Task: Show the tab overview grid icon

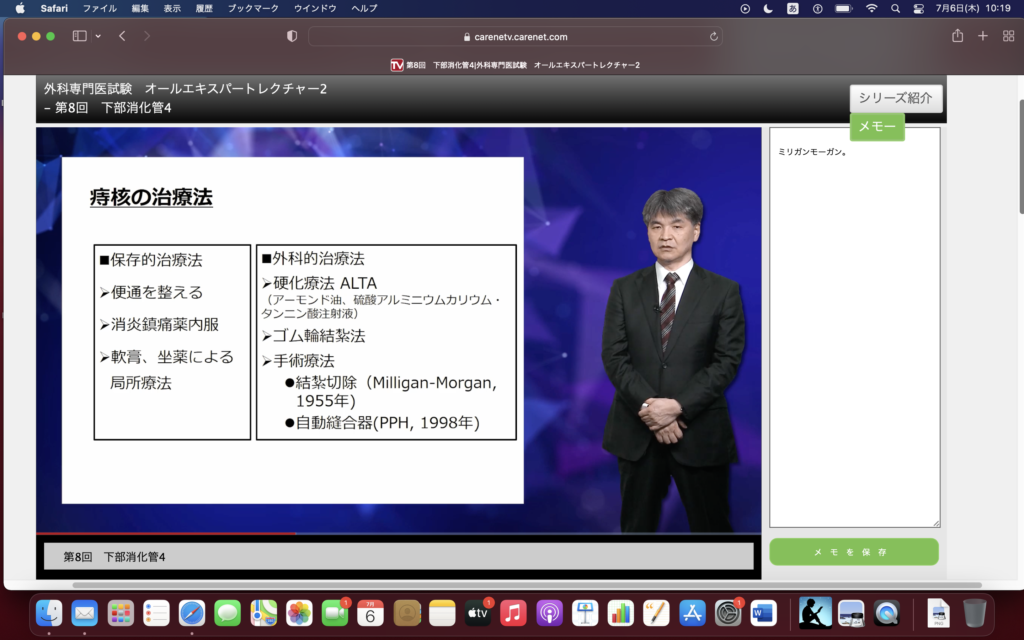Action: [x=1008, y=36]
